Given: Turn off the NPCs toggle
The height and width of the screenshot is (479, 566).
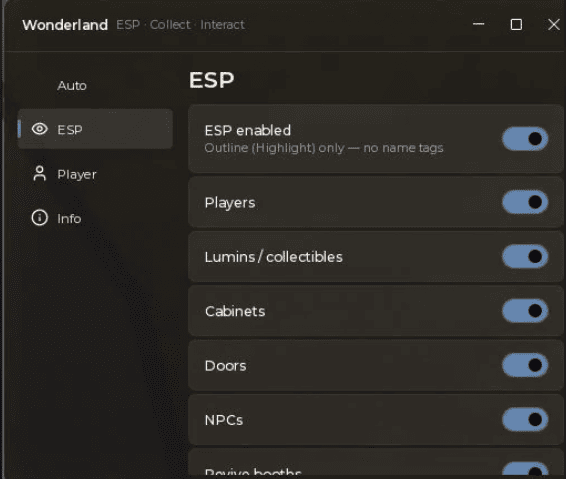Looking at the screenshot, I should [x=525, y=419].
